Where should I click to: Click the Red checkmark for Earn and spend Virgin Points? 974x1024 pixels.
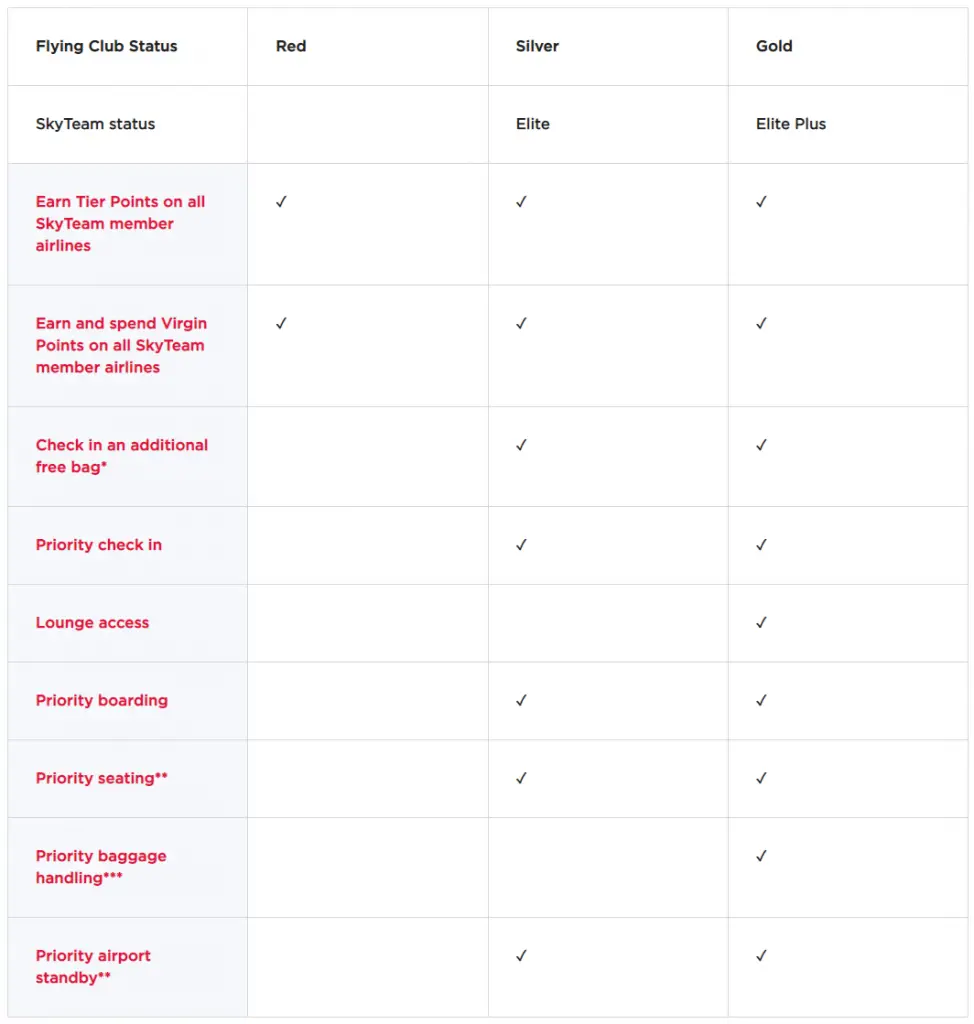(x=282, y=324)
